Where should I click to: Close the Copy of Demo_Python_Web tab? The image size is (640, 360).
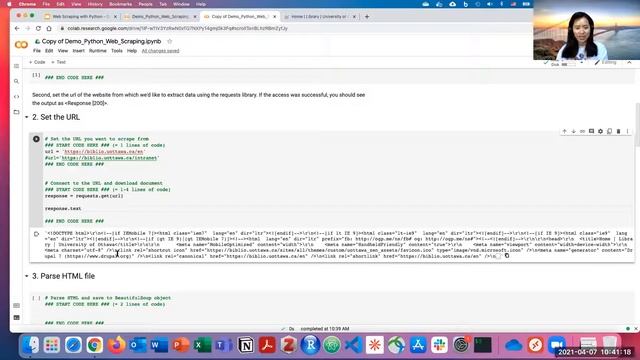275,17
